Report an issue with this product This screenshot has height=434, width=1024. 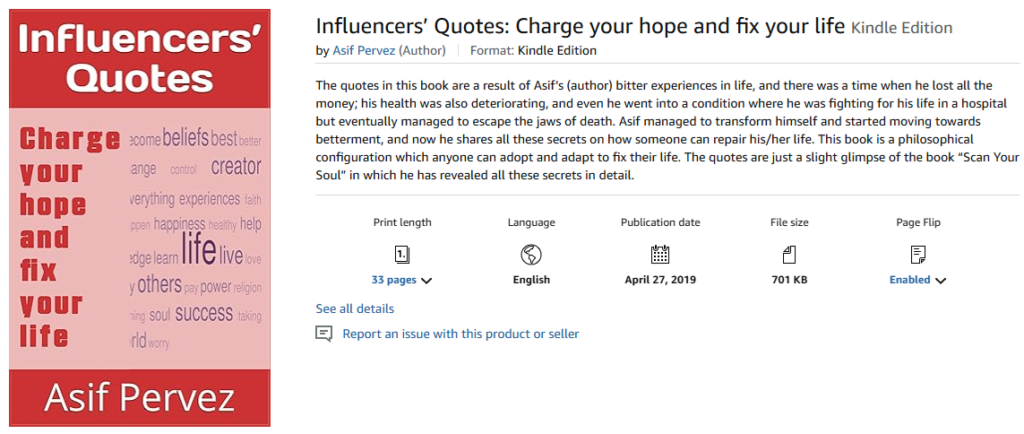[461, 333]
